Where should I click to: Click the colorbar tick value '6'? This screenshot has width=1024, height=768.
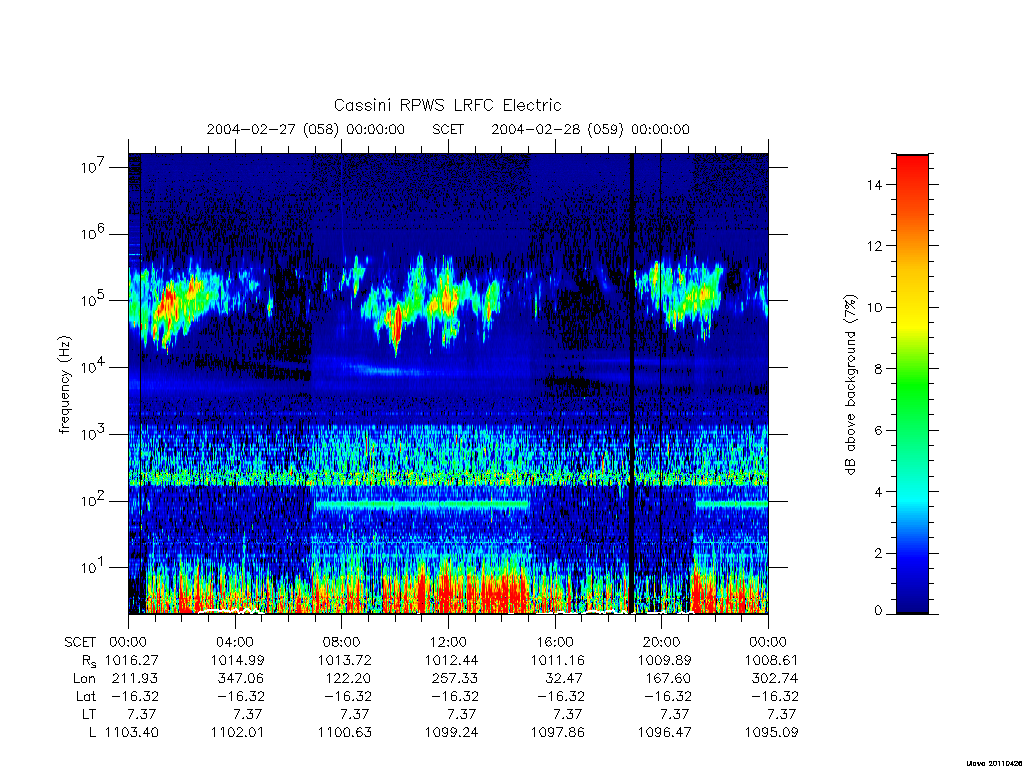point(878,430)
